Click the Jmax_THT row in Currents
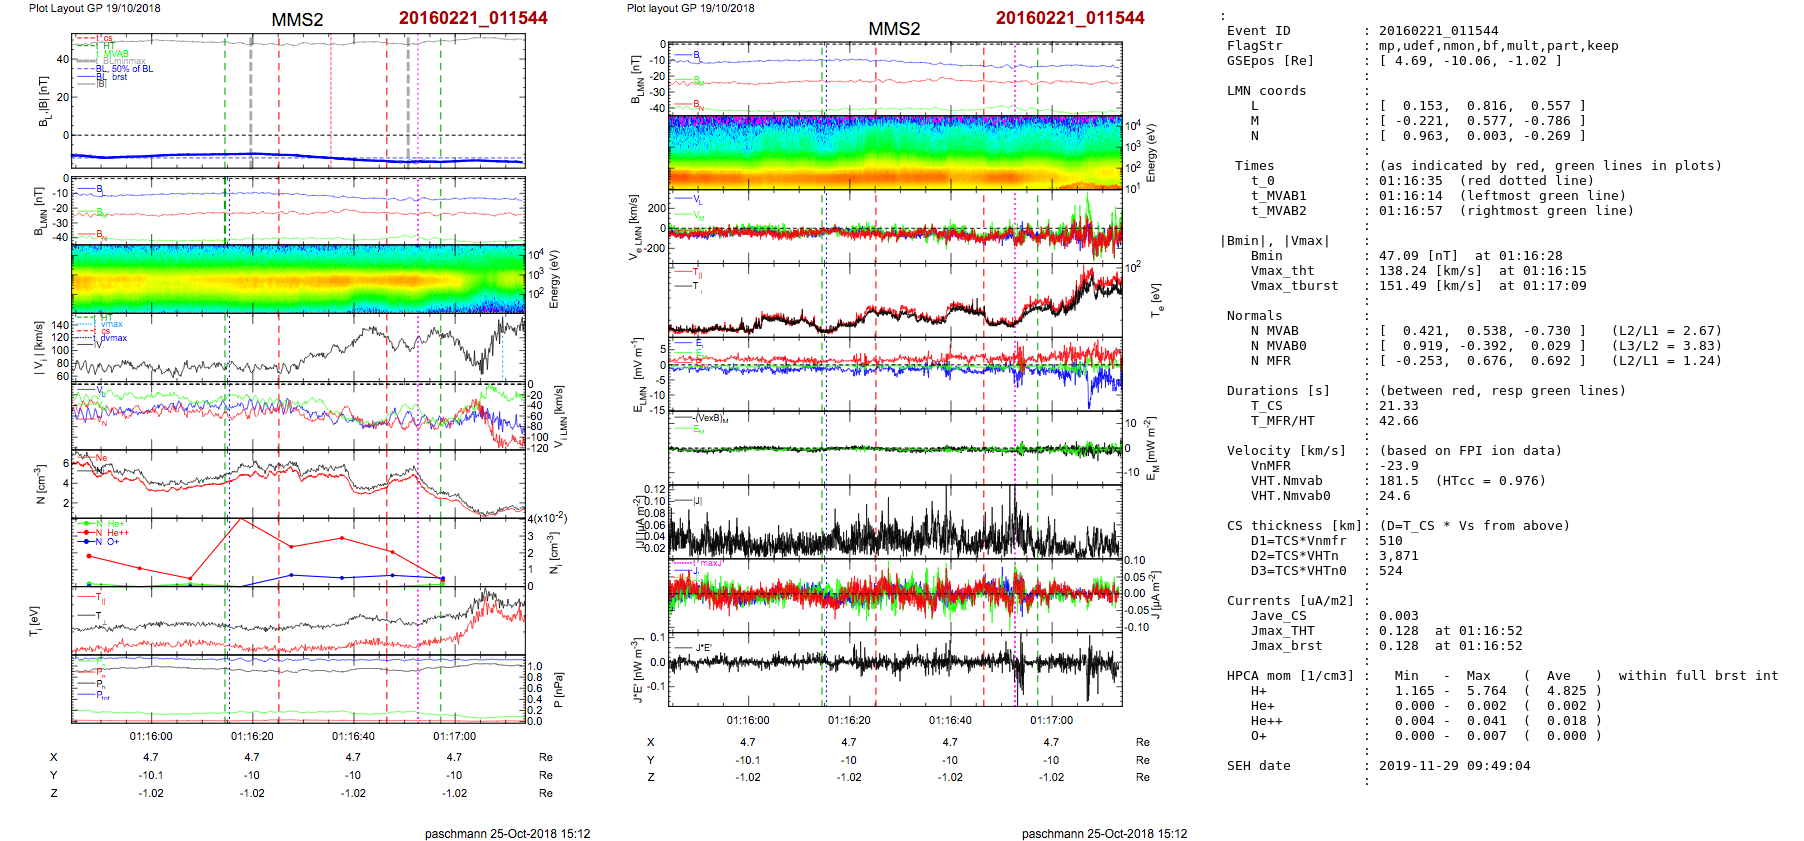This screenshot has height=841, width=1804. 1387,631
